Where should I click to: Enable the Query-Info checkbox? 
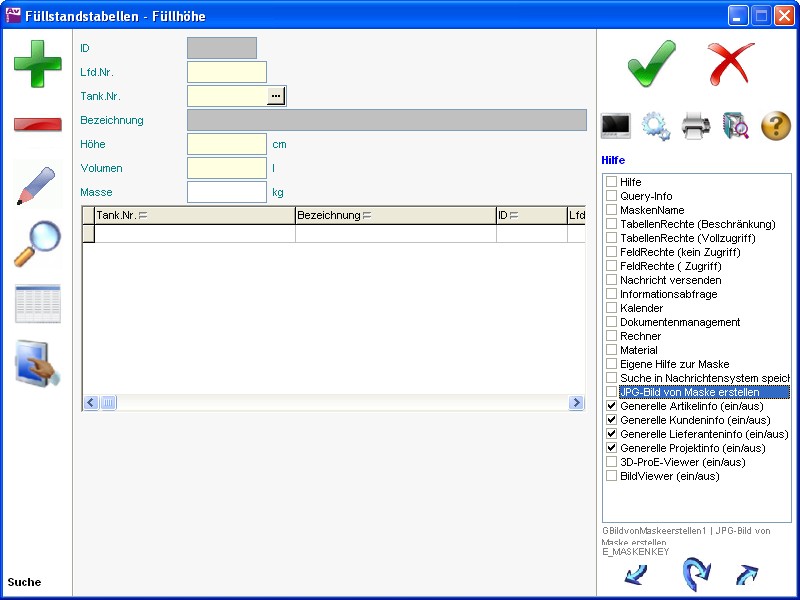(611, 197)
